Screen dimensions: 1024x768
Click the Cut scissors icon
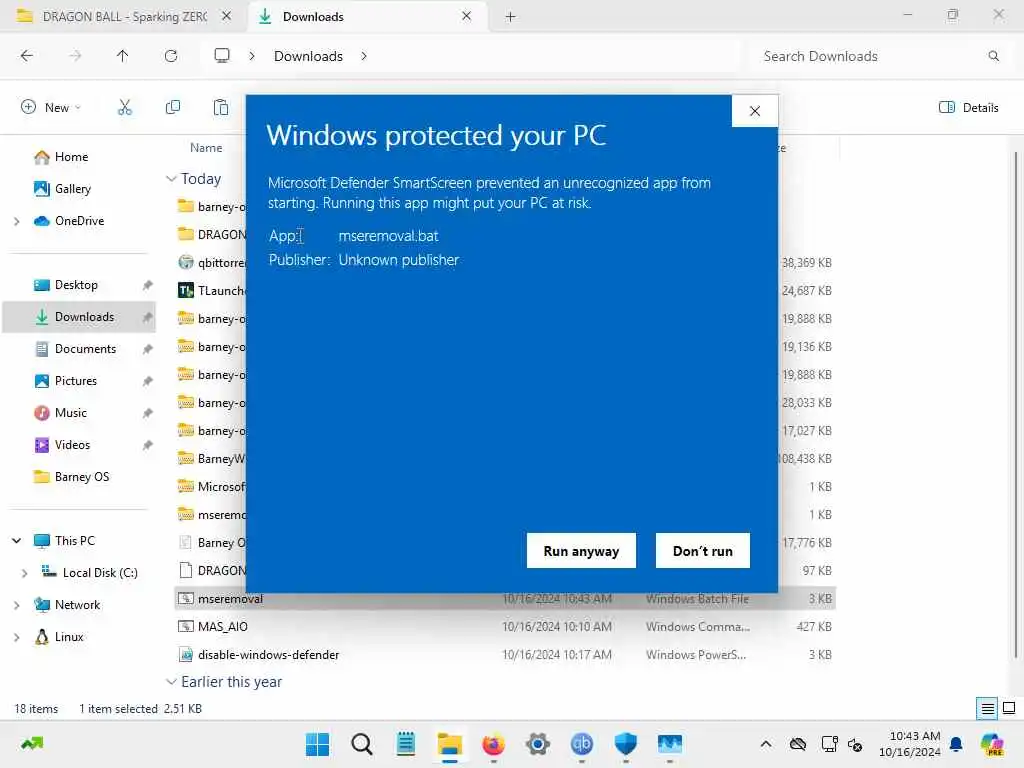point(125,107)
